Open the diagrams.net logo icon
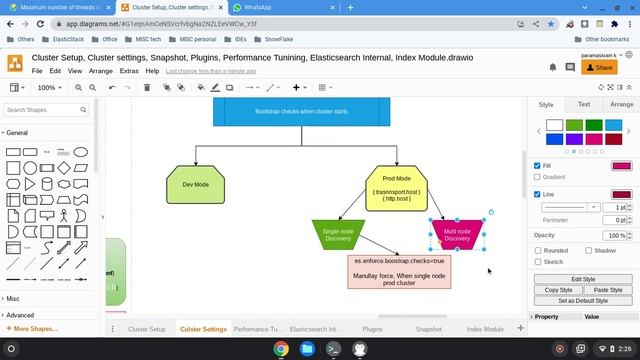The width and height of the screenshot is (640, 360). pos(15,63)
